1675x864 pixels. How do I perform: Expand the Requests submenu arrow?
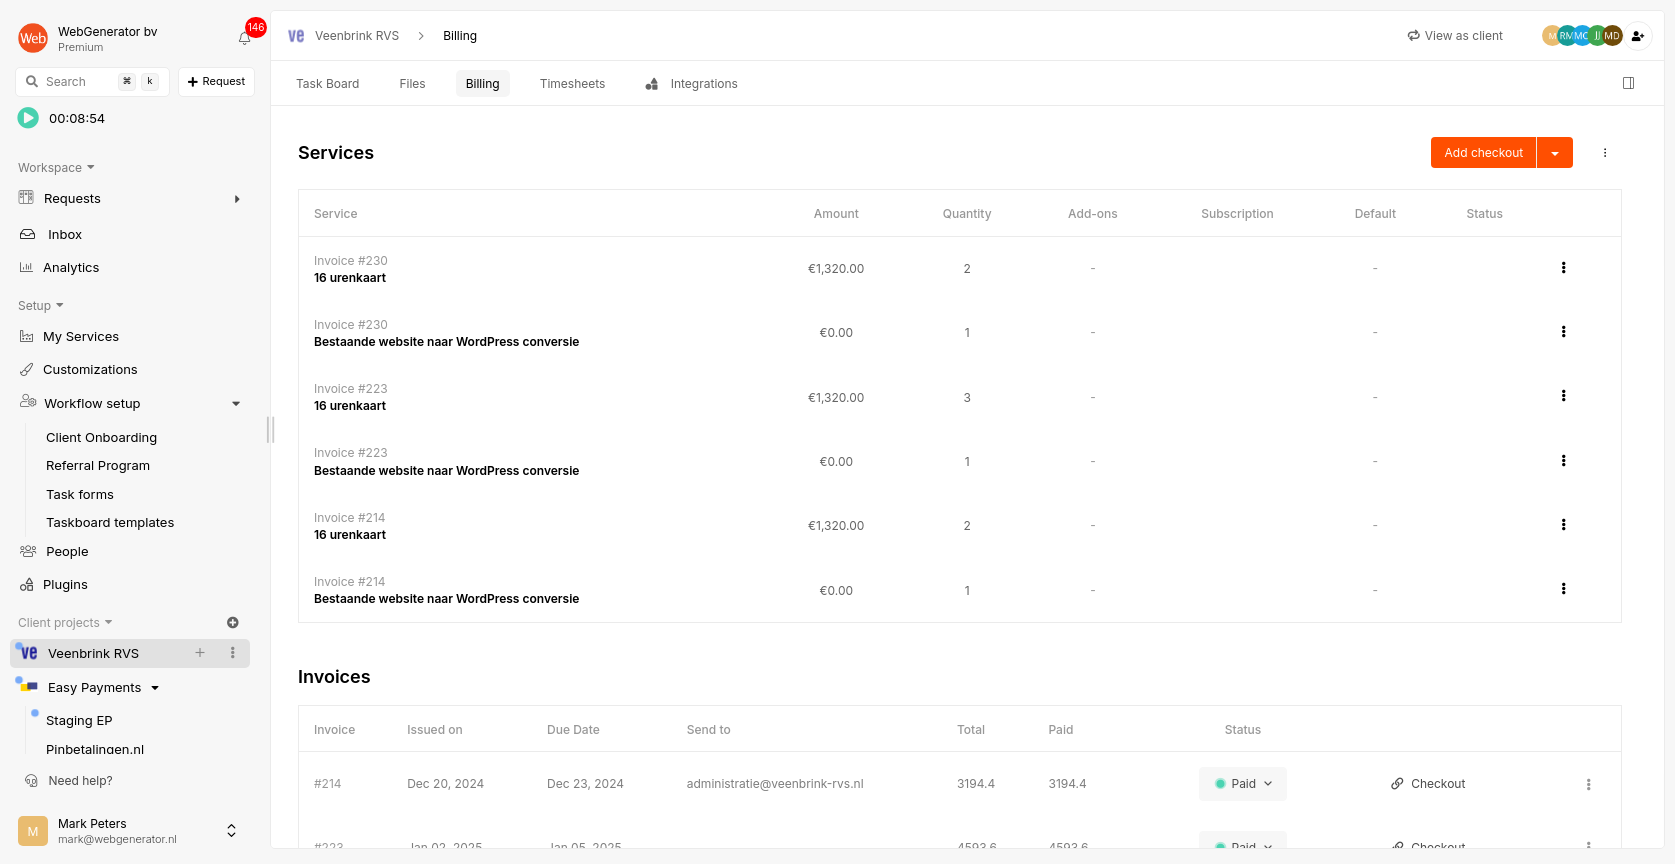coord(237,199)
